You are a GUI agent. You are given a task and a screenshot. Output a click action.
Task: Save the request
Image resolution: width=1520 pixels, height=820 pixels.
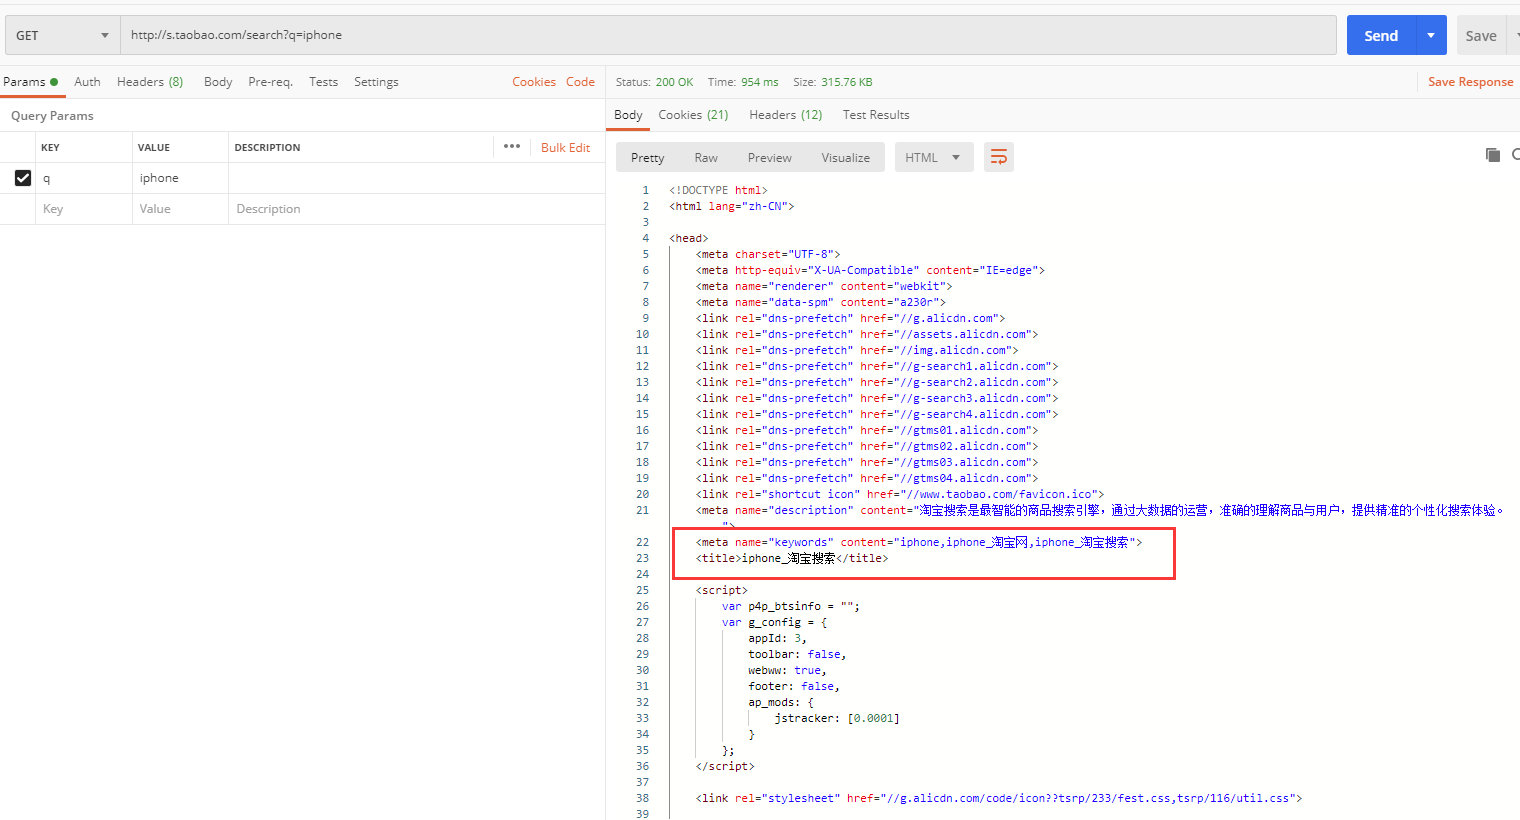[1481, 35]
